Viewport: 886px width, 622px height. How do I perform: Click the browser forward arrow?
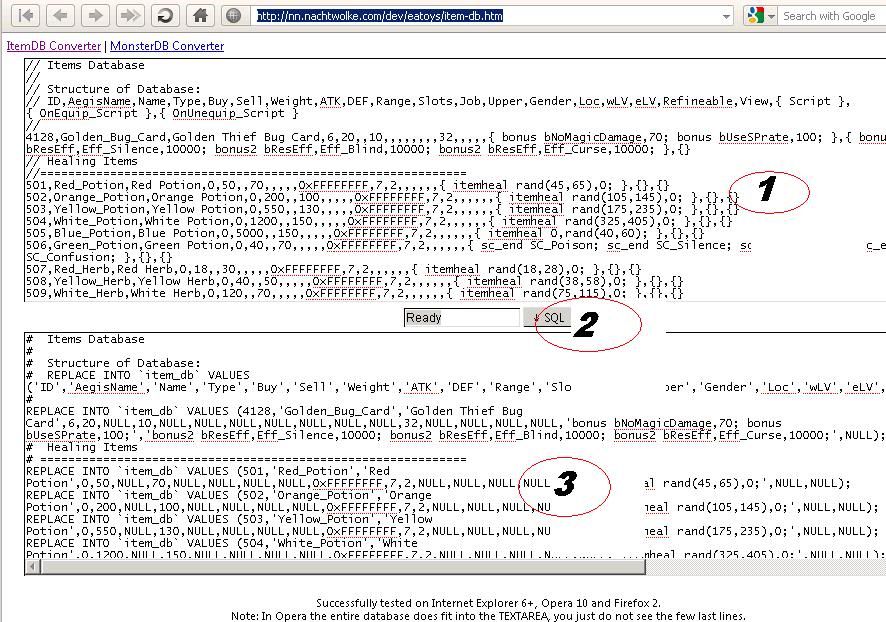[94, 15]
